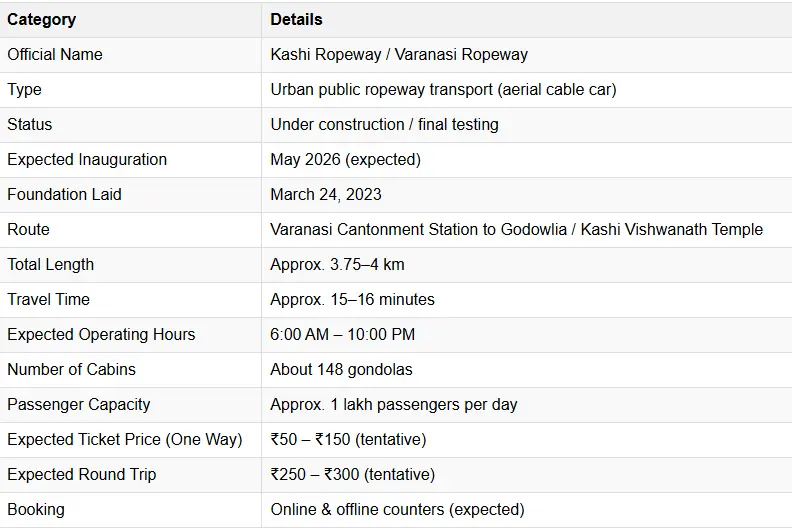Click the Online & offline counters cell

tap(397, 509)
